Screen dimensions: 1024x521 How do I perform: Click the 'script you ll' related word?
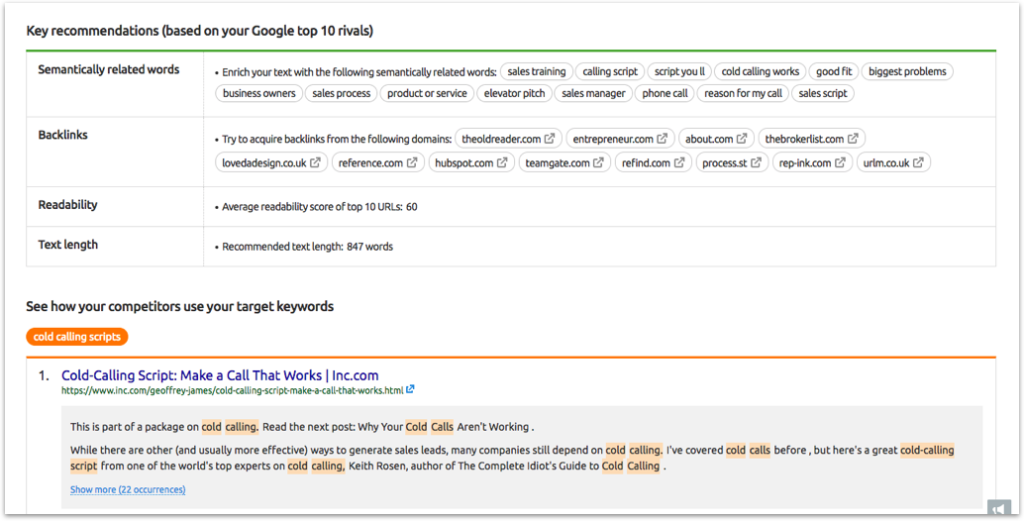point(680,72)
